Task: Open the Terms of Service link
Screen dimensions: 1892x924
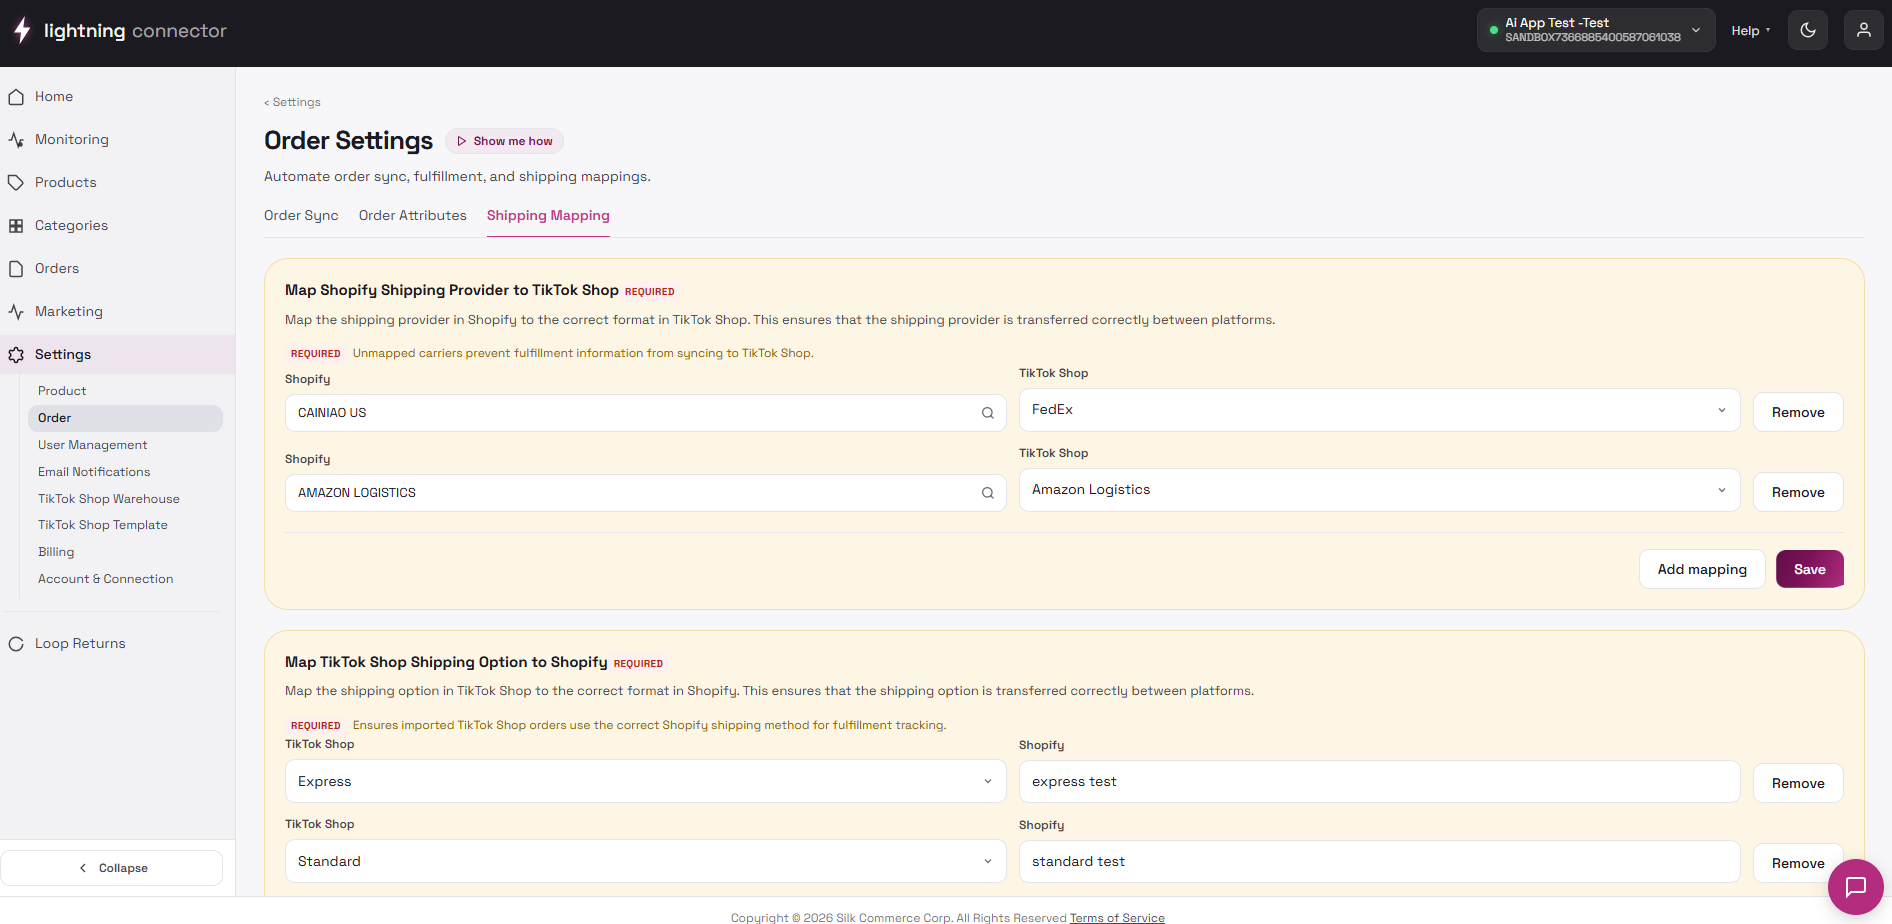Action: [x=1117, y=917]
